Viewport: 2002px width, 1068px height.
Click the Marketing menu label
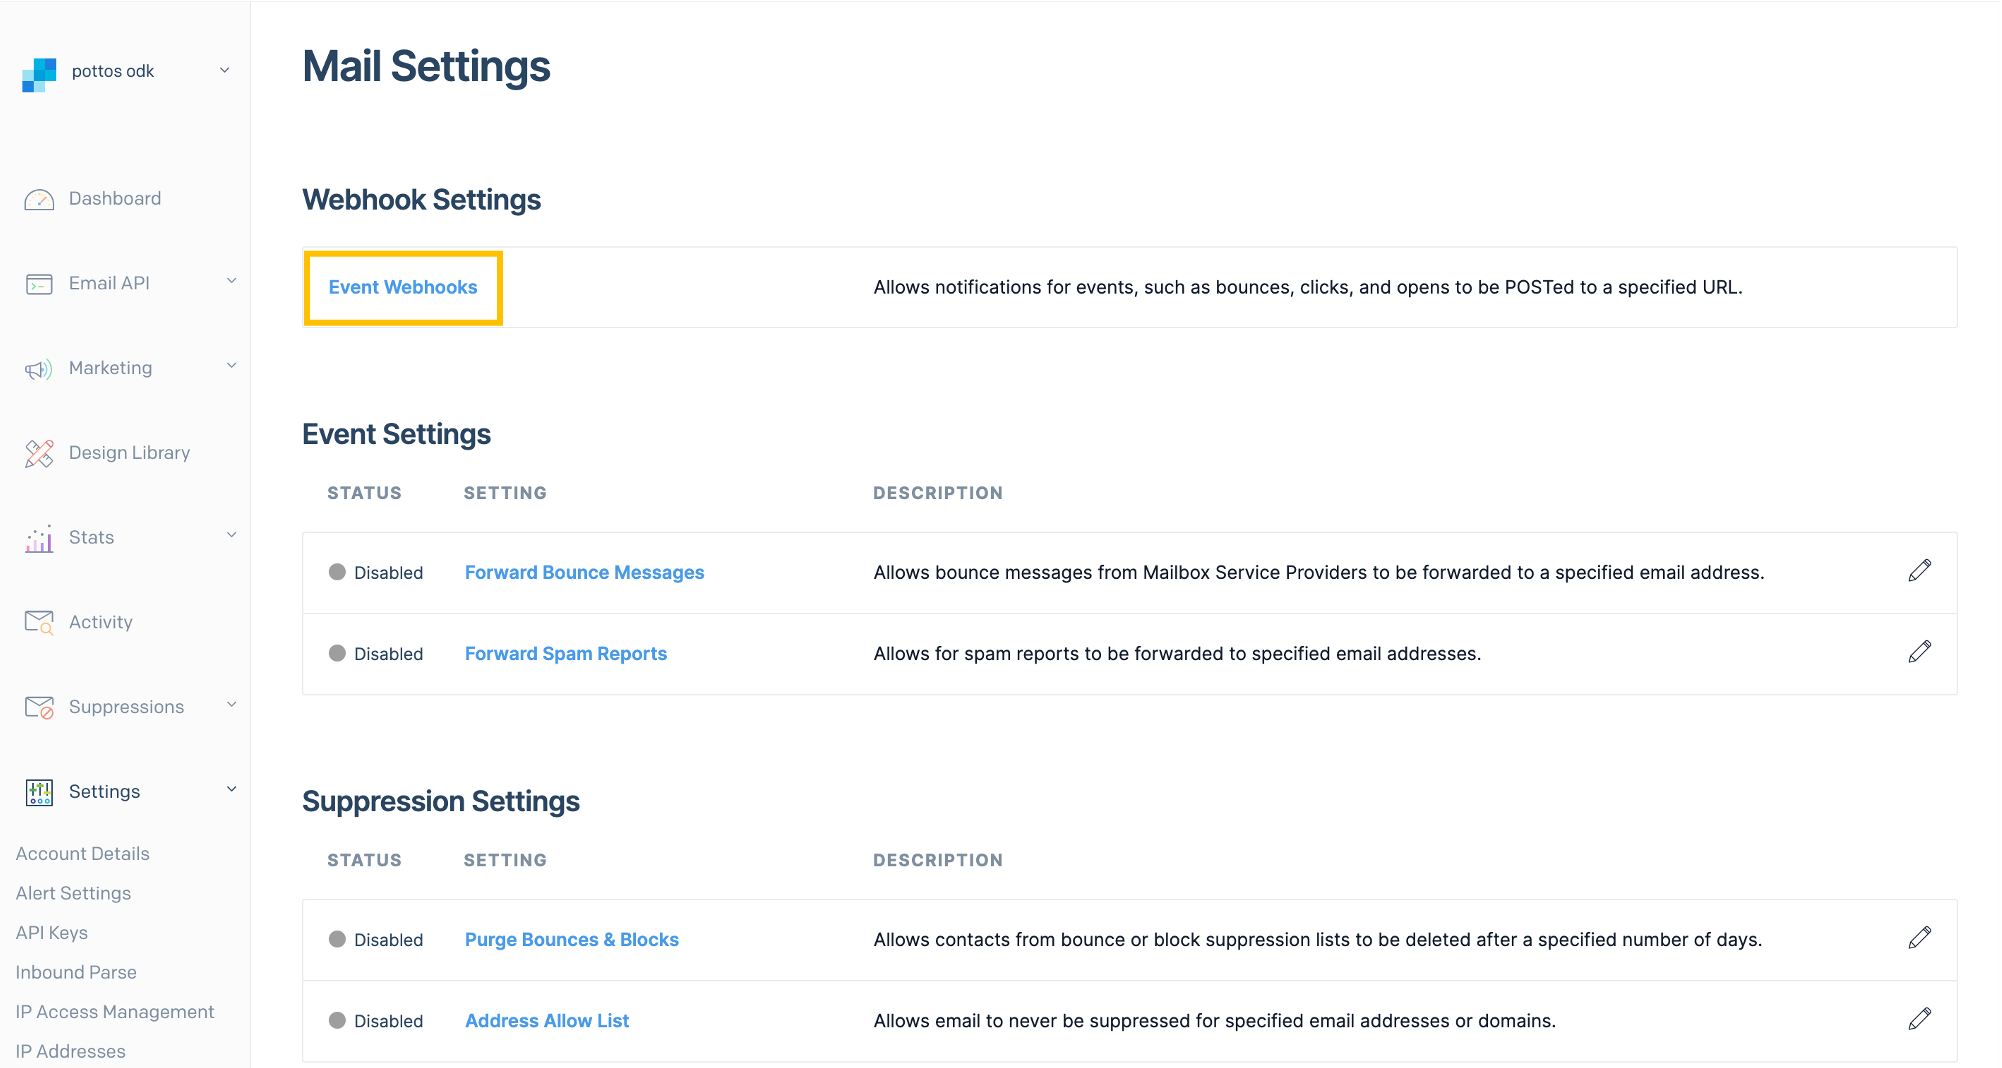[x=110, y=368]
